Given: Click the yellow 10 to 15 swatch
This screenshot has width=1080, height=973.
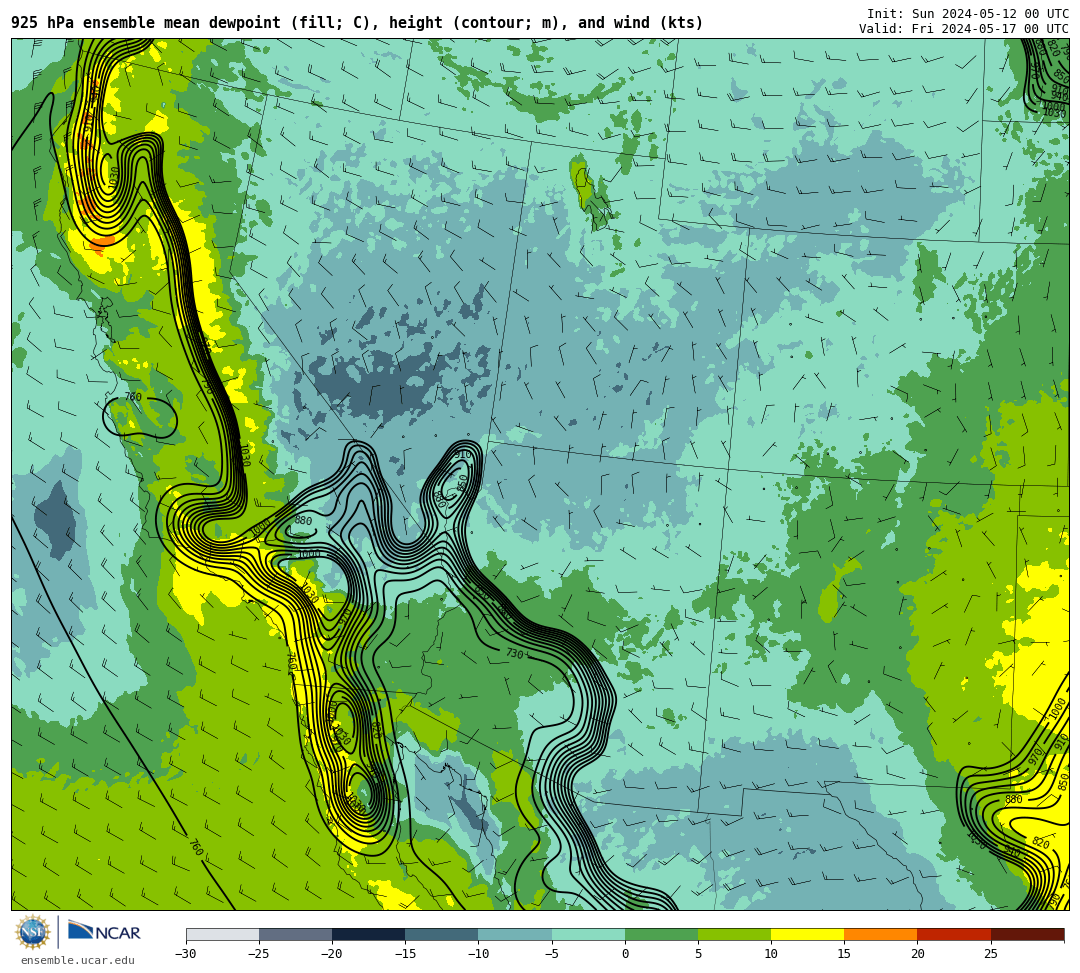Looking at the screenshot, I should click(807, 934).
